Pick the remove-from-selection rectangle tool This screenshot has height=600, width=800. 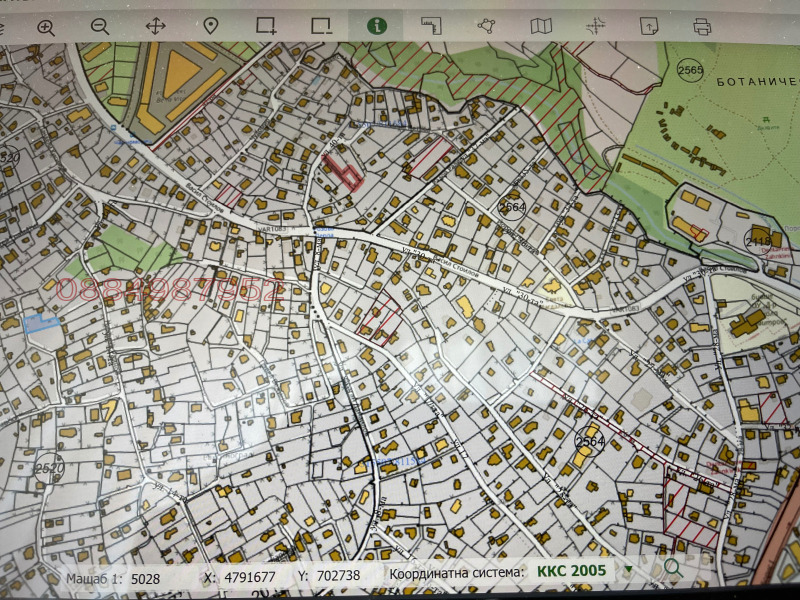click(x=321, y=25)
